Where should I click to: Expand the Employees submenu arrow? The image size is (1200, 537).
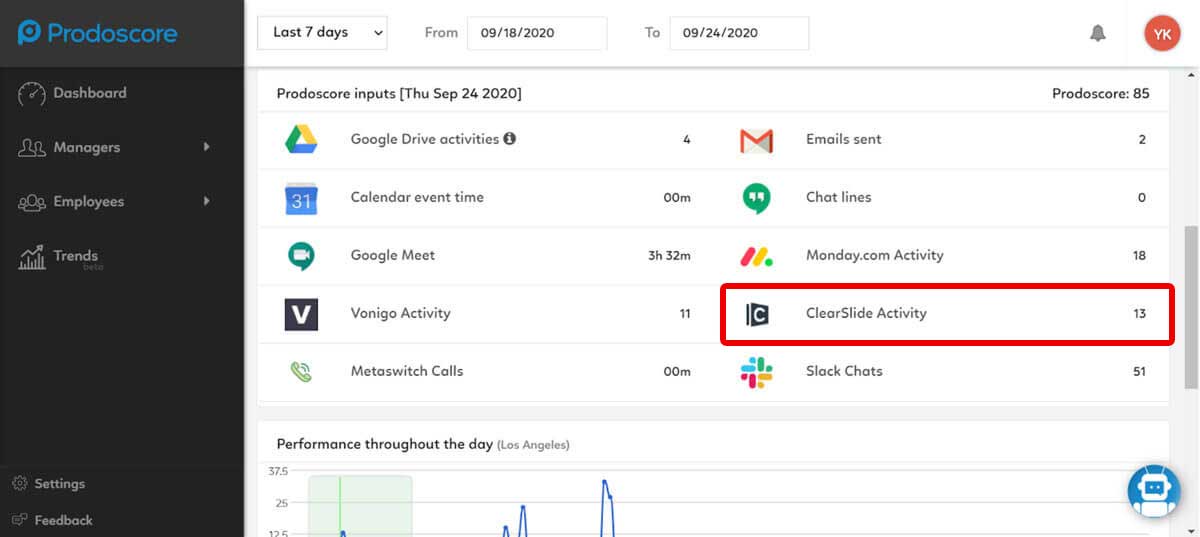point(207,201)
